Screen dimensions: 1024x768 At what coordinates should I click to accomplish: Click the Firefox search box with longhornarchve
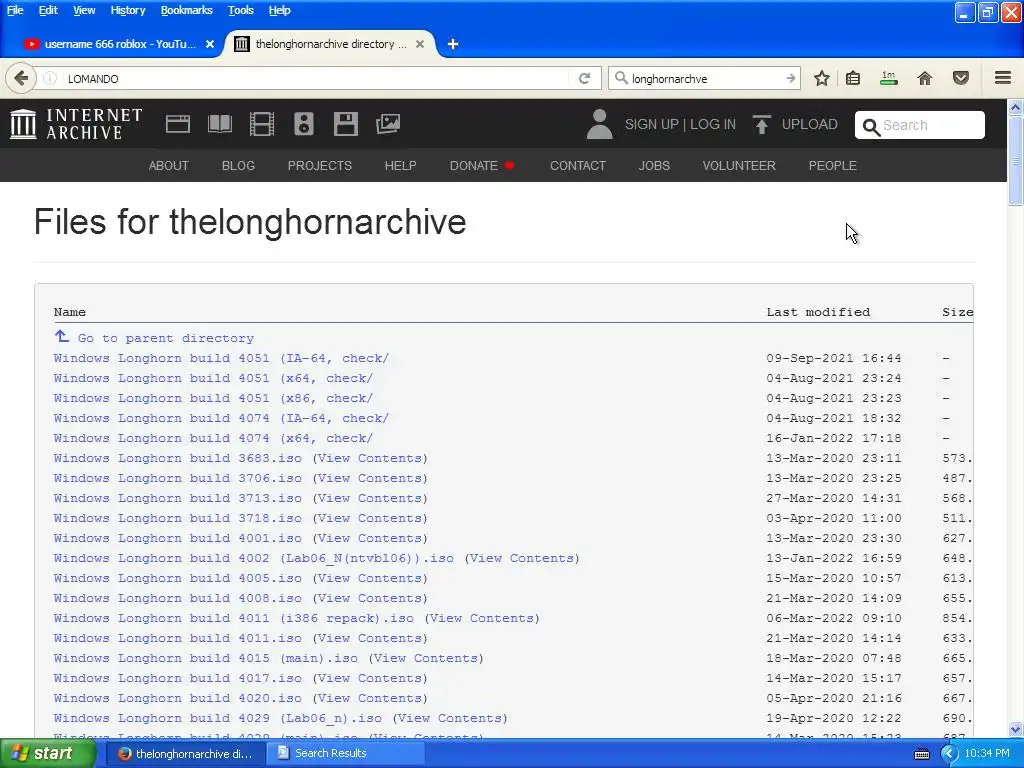click(705, 78)
